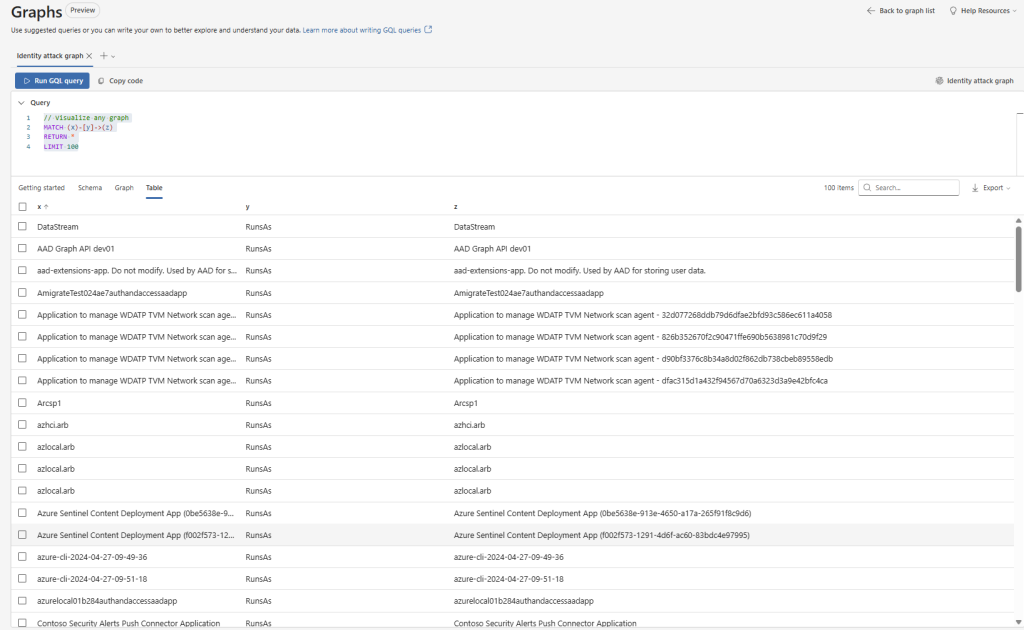Click the Run GQL query button

point(52,81)
